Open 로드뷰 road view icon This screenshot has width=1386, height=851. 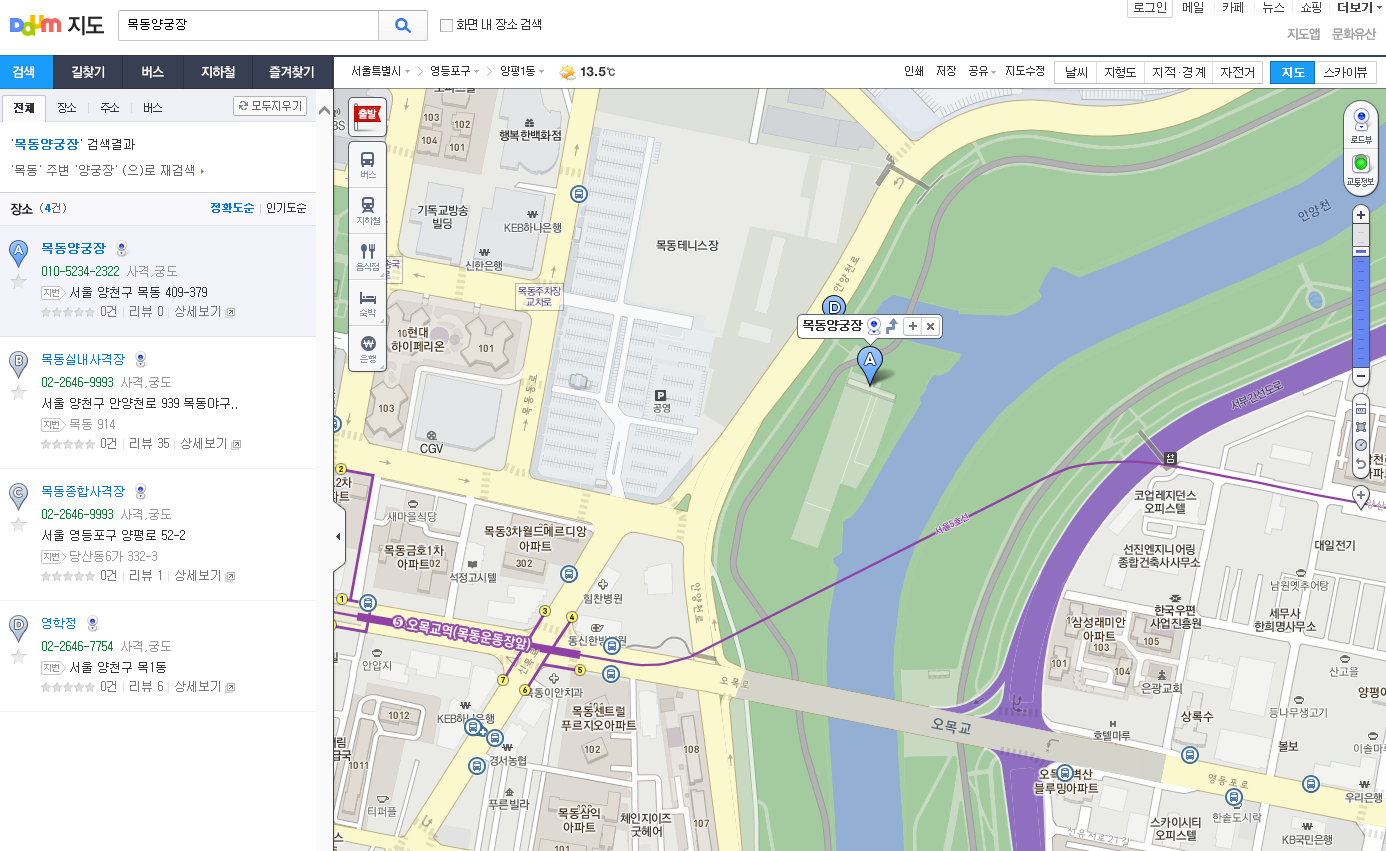coord(1360,125)
